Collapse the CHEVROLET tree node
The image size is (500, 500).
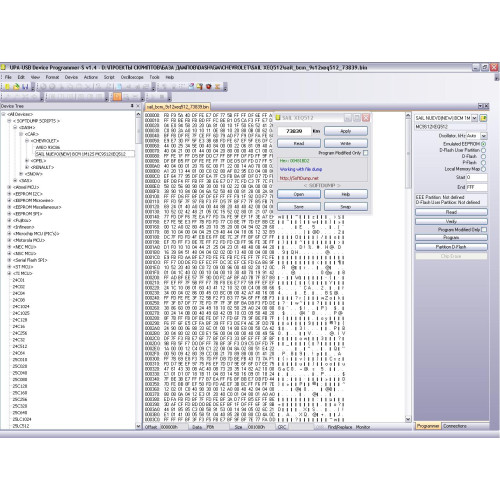(x=27, y=141)
